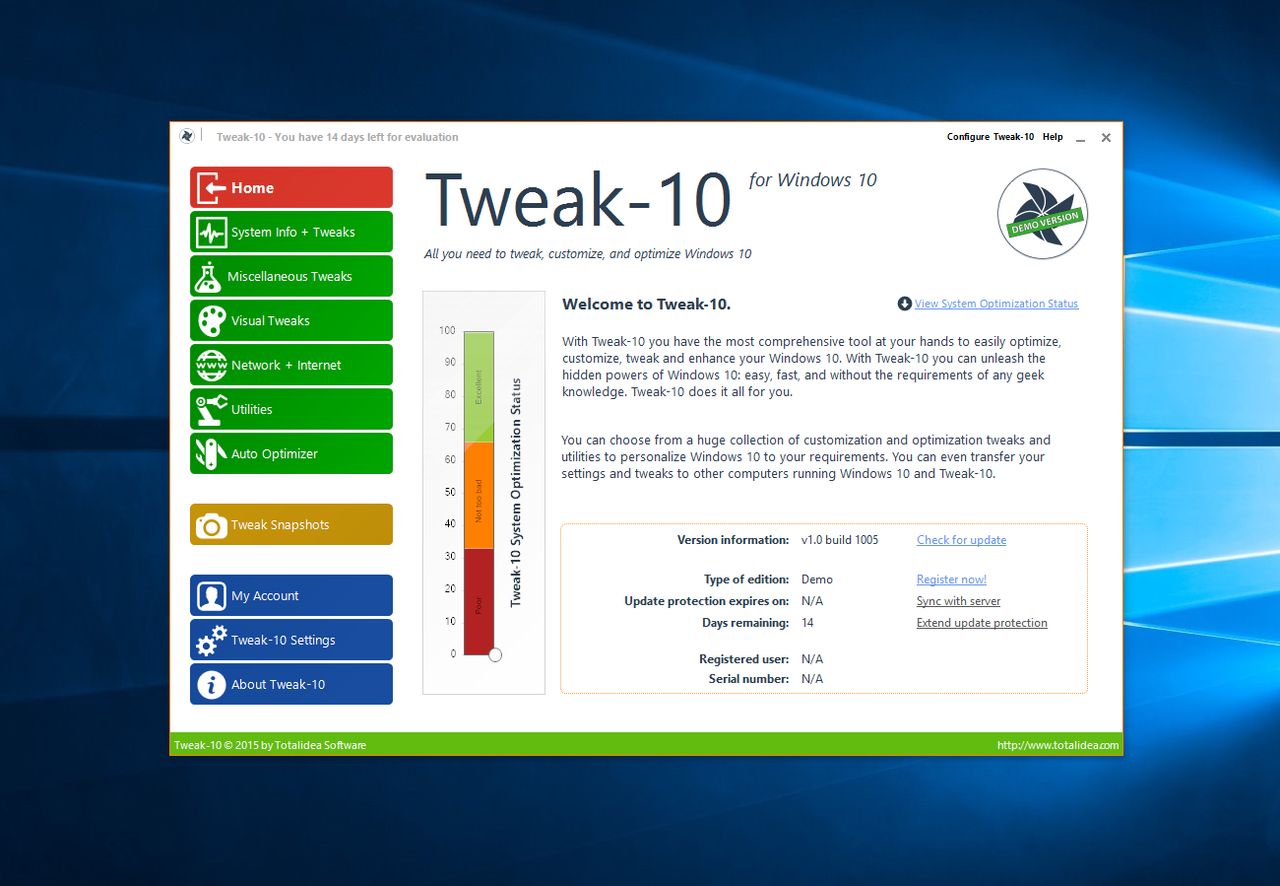
Task: Select the Home icon in the sidebar
Action: (x=211, y=187)
